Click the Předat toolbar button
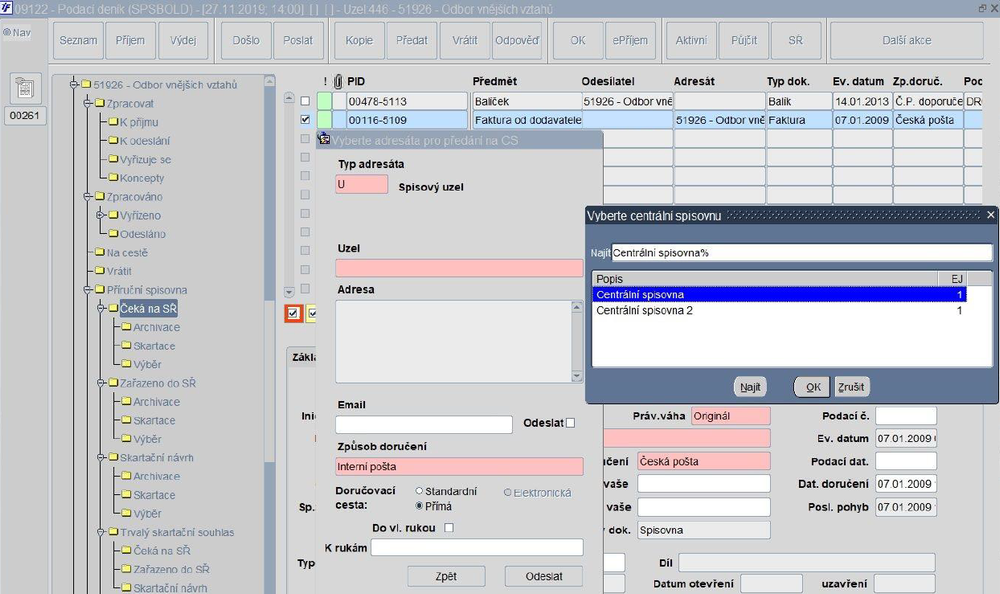1000x594 pixels. coord(412,40)
